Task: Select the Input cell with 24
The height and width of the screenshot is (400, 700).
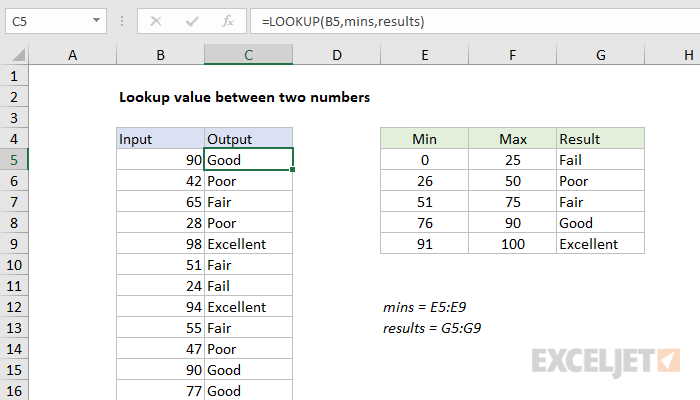Action: 160,286
